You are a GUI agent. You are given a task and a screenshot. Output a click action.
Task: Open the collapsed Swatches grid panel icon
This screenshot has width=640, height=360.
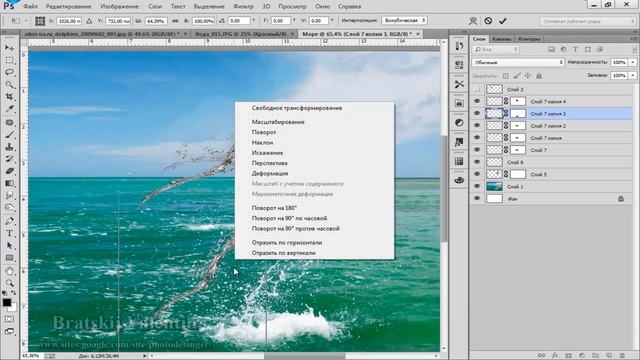[459, 161]
